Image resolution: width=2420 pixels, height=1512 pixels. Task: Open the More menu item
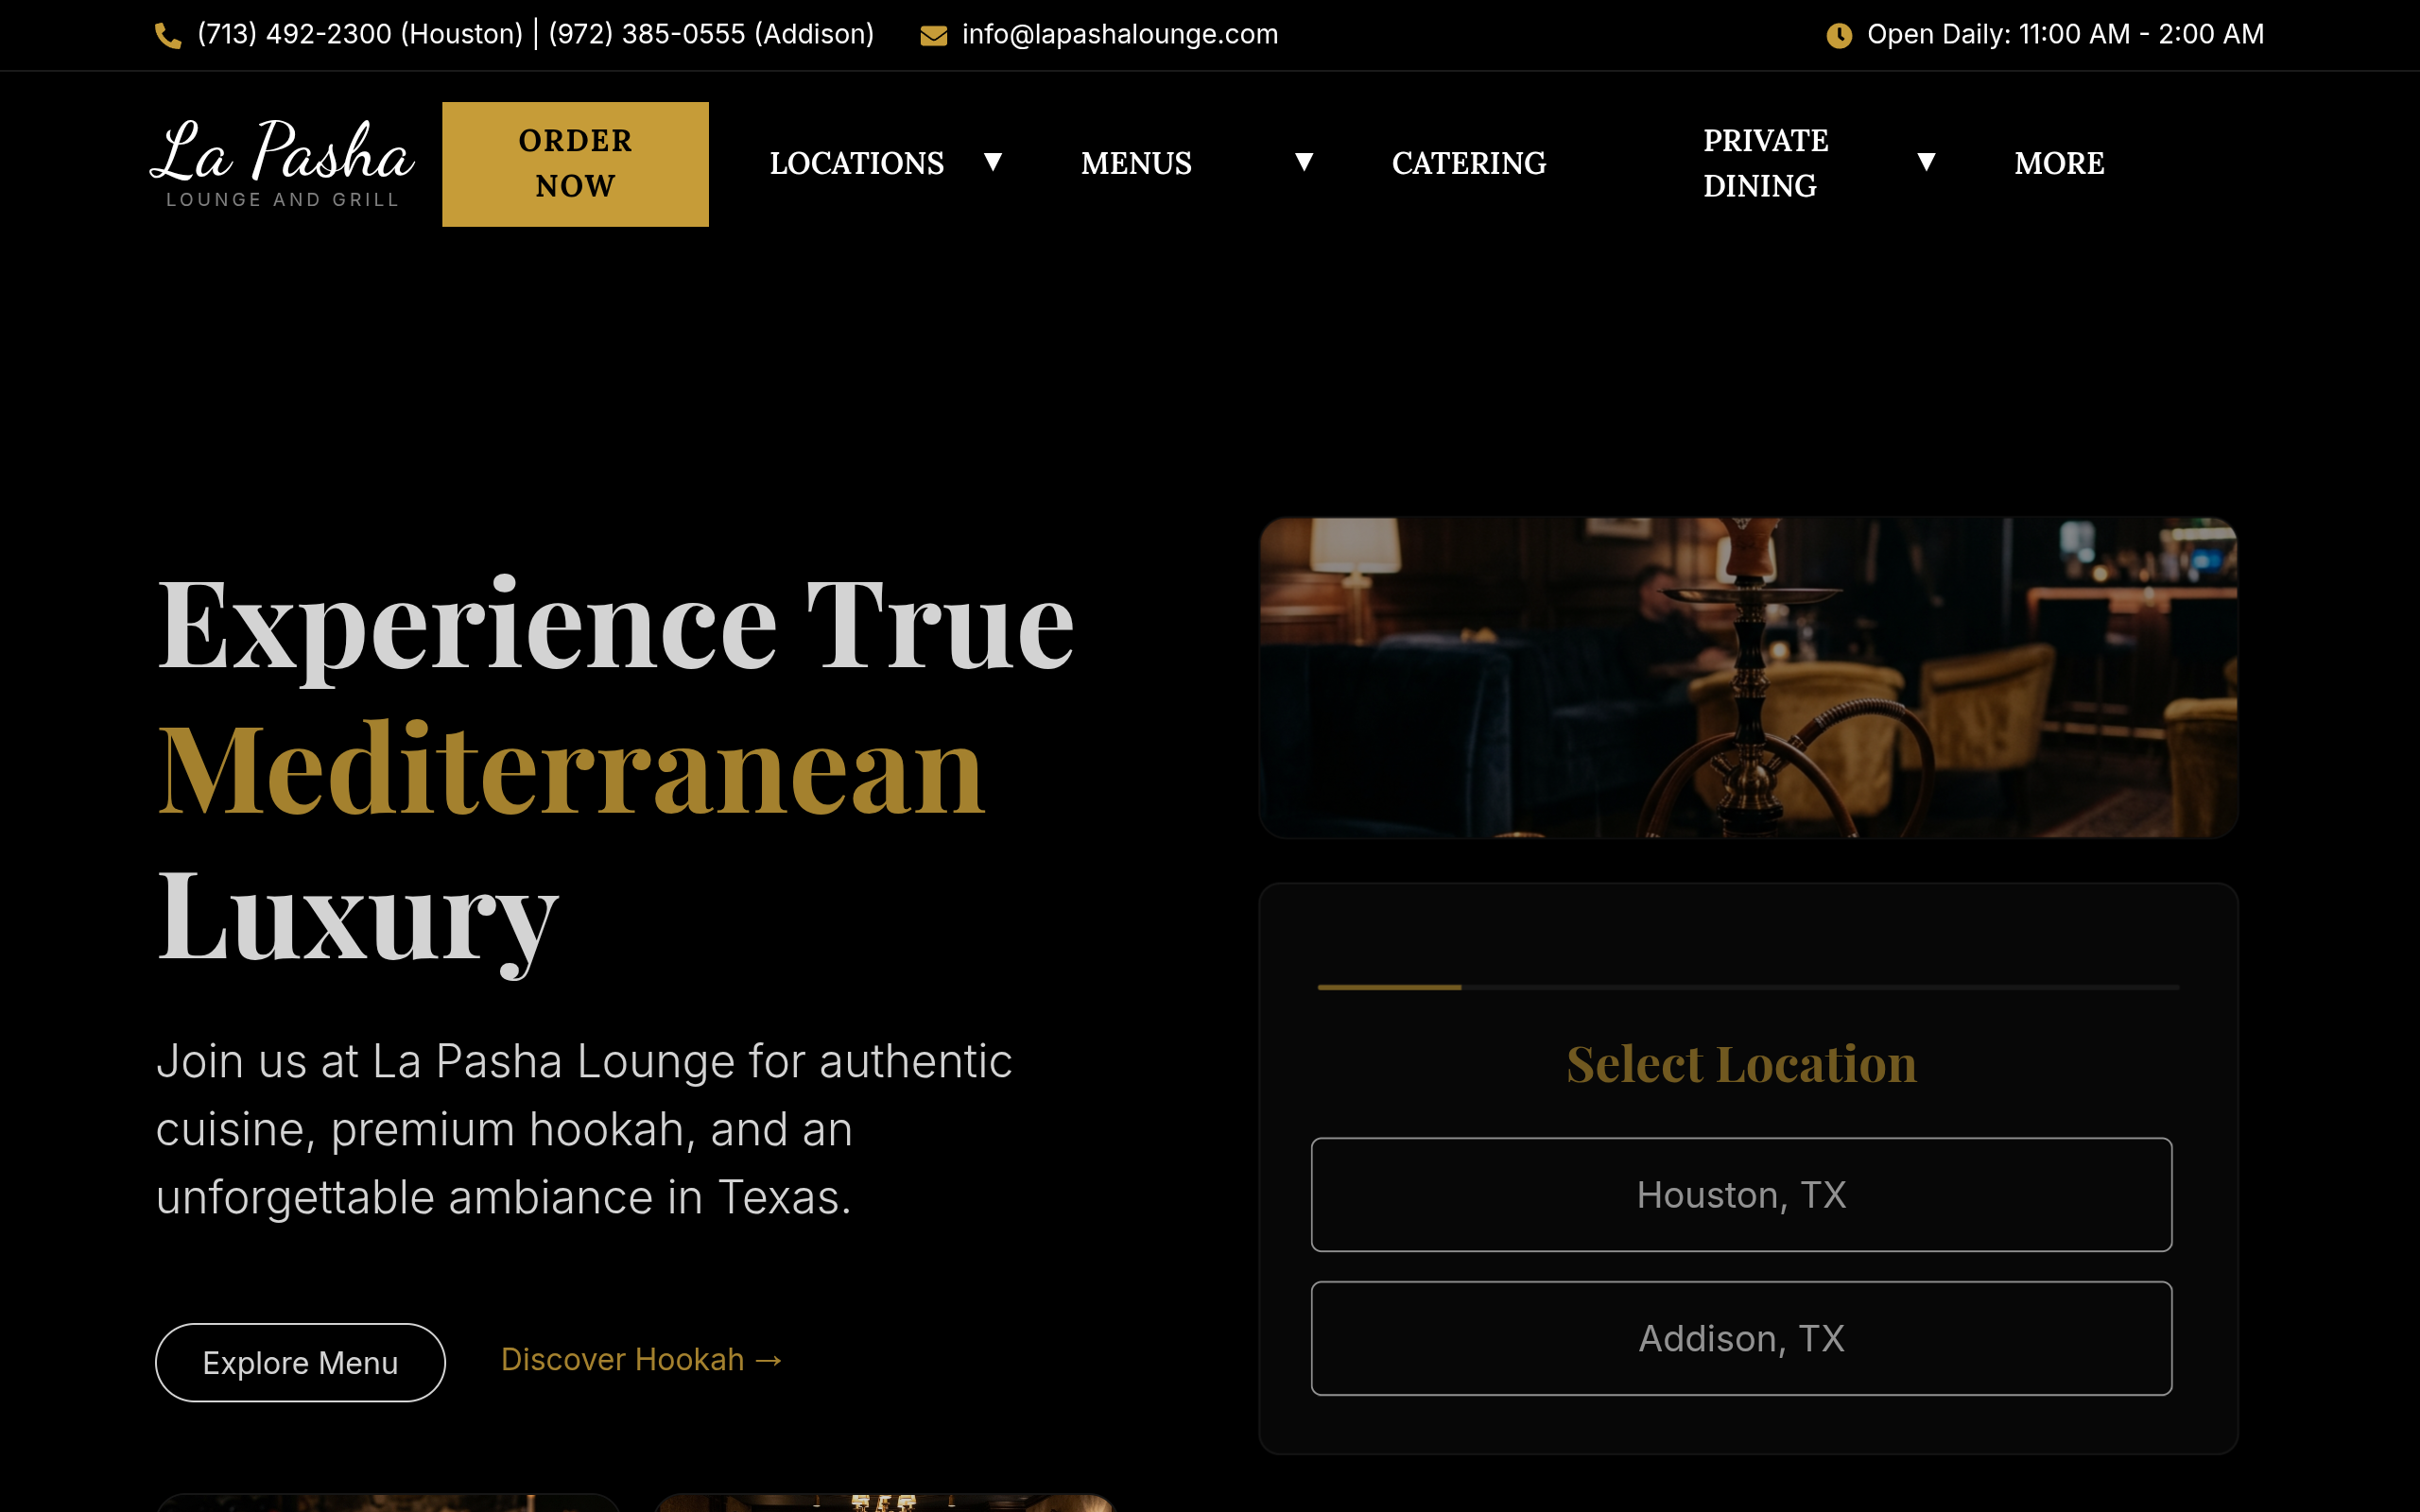pyautogui.click(x=2059, y=163)
